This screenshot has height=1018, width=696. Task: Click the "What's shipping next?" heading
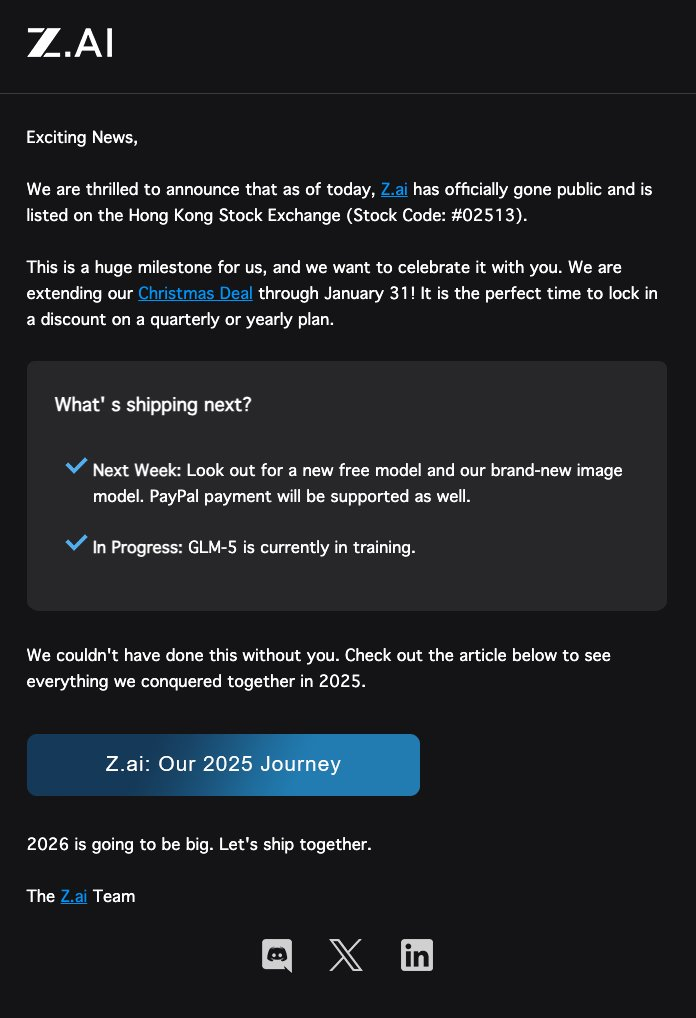[153, 404]
